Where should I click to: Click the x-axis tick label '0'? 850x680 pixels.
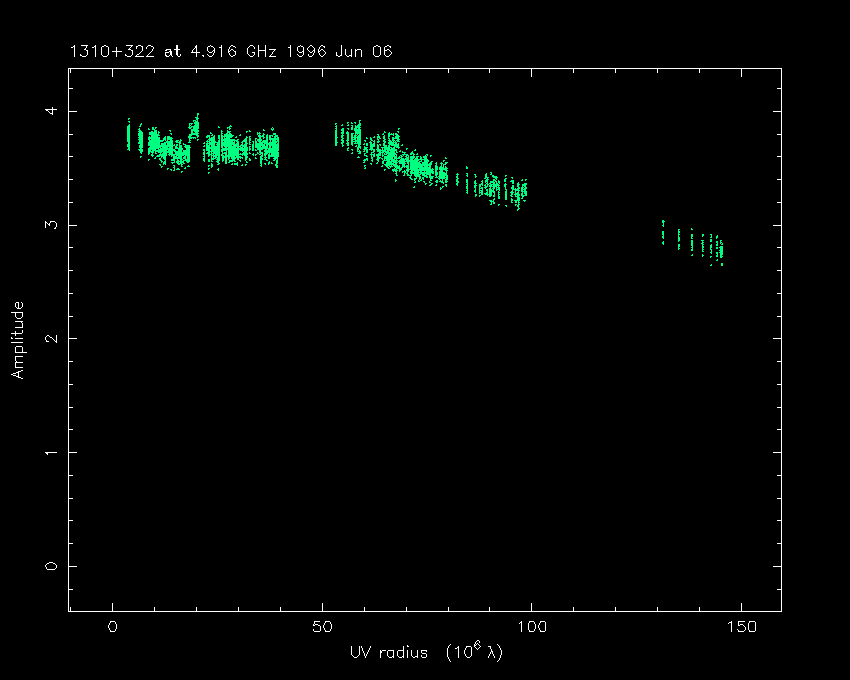click(113, 627)
